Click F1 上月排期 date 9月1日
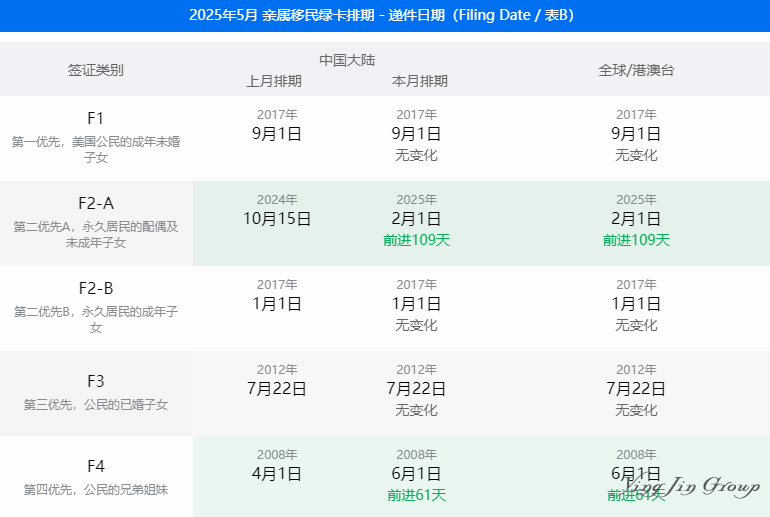The width and height of the screenshot is (770, 517). click(277, 134)
